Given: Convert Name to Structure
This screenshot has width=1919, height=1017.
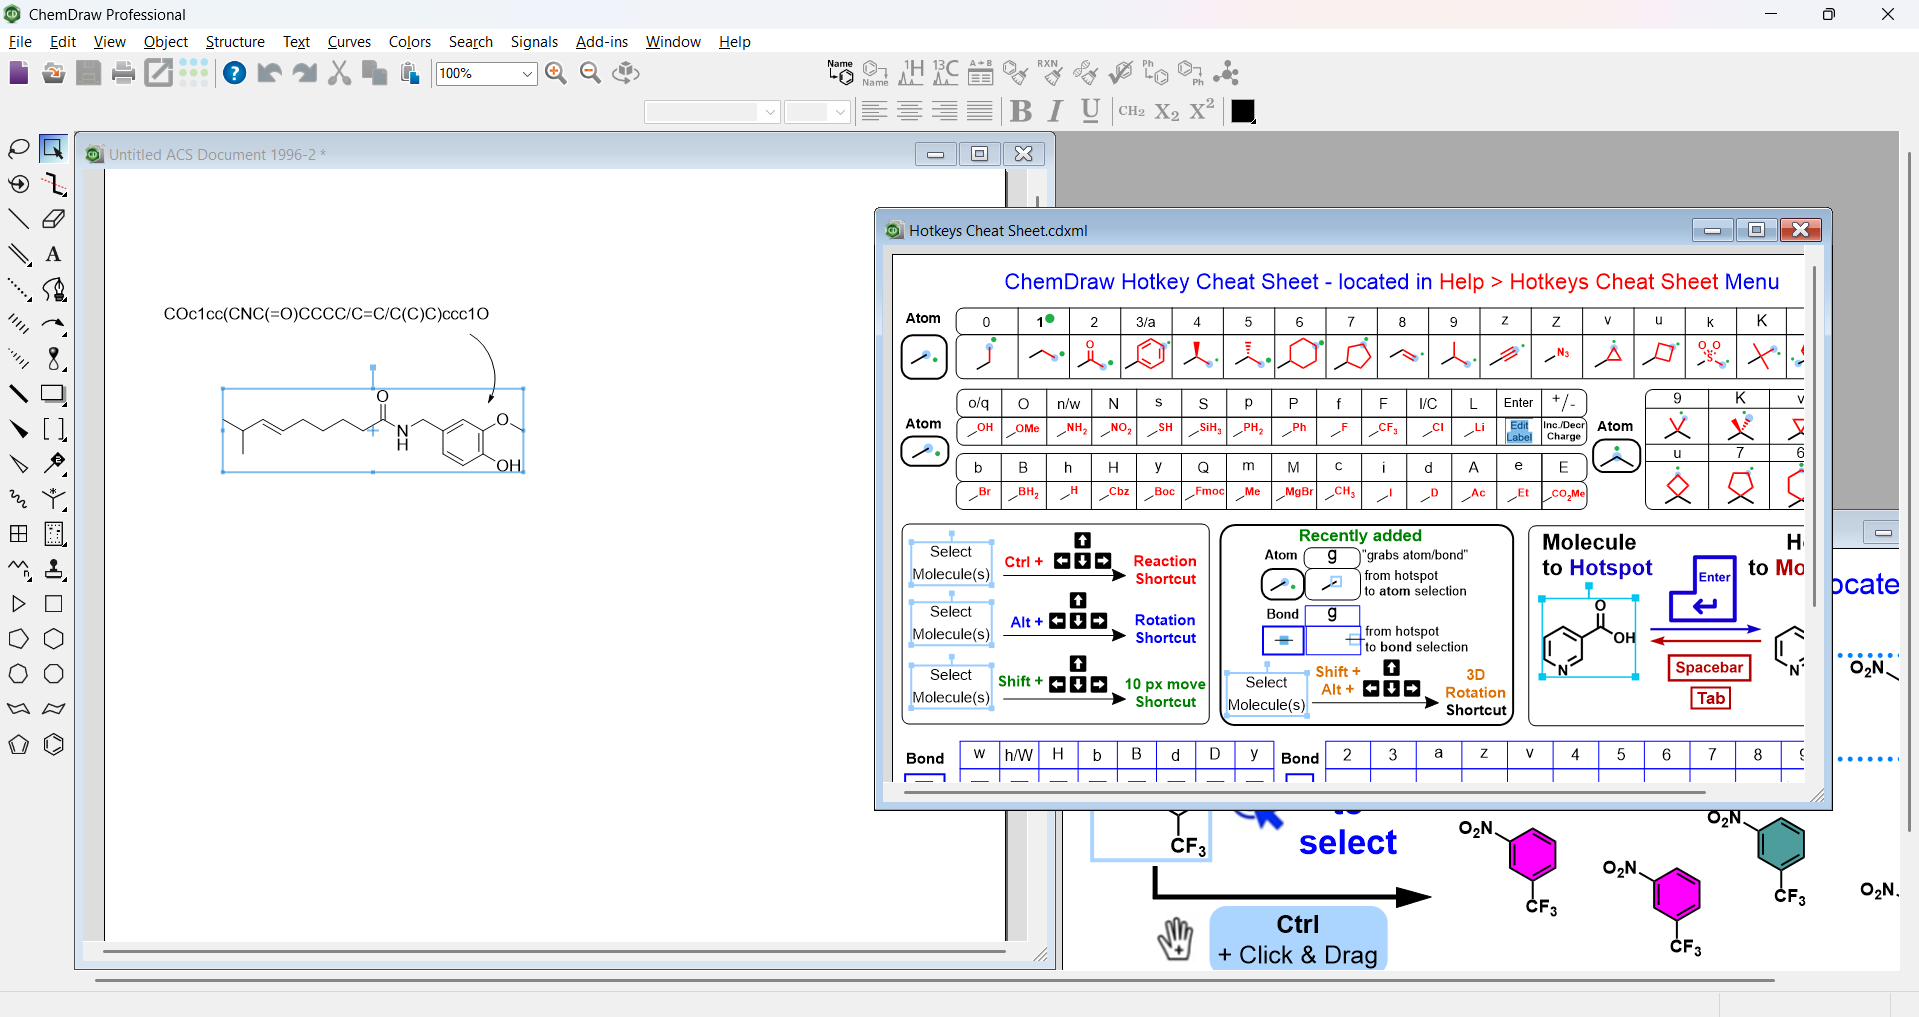Looking at the screenshot, I should pyautogui.click(x=841, y=73).
